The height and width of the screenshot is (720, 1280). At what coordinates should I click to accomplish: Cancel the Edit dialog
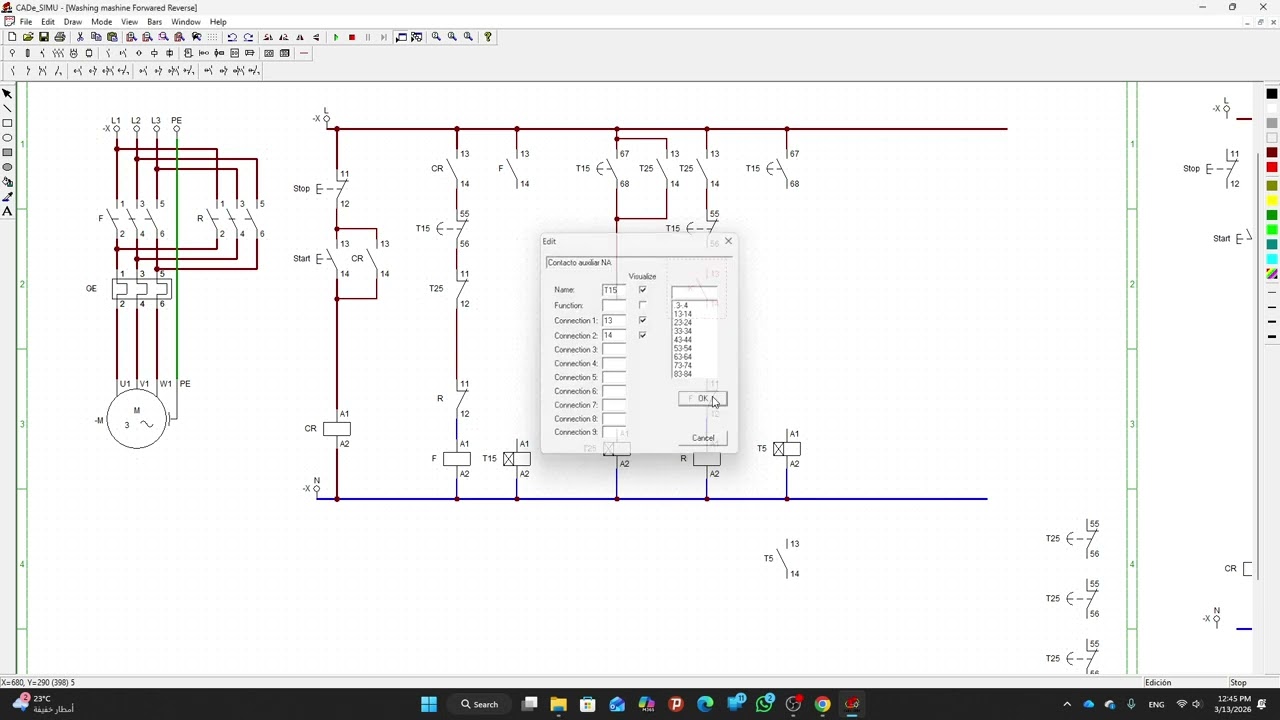pyautogui.click(x=703, y=438)
